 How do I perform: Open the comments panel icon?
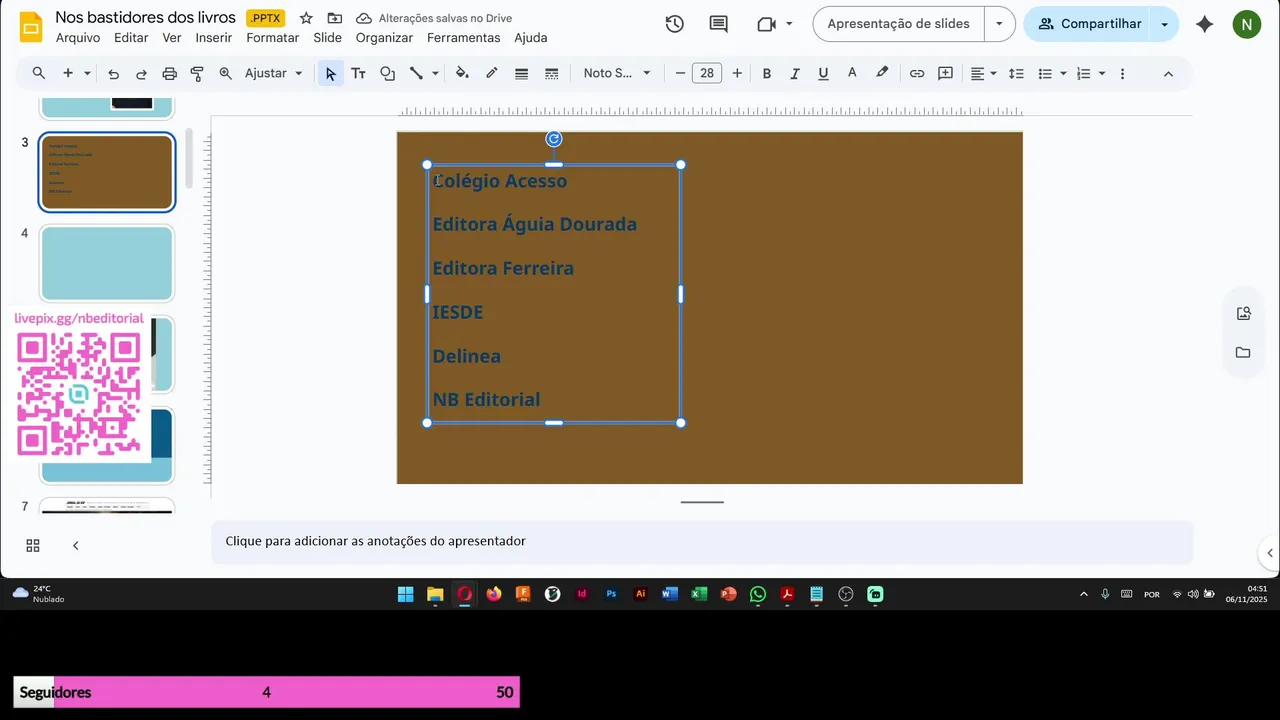(x=718, y=24)
